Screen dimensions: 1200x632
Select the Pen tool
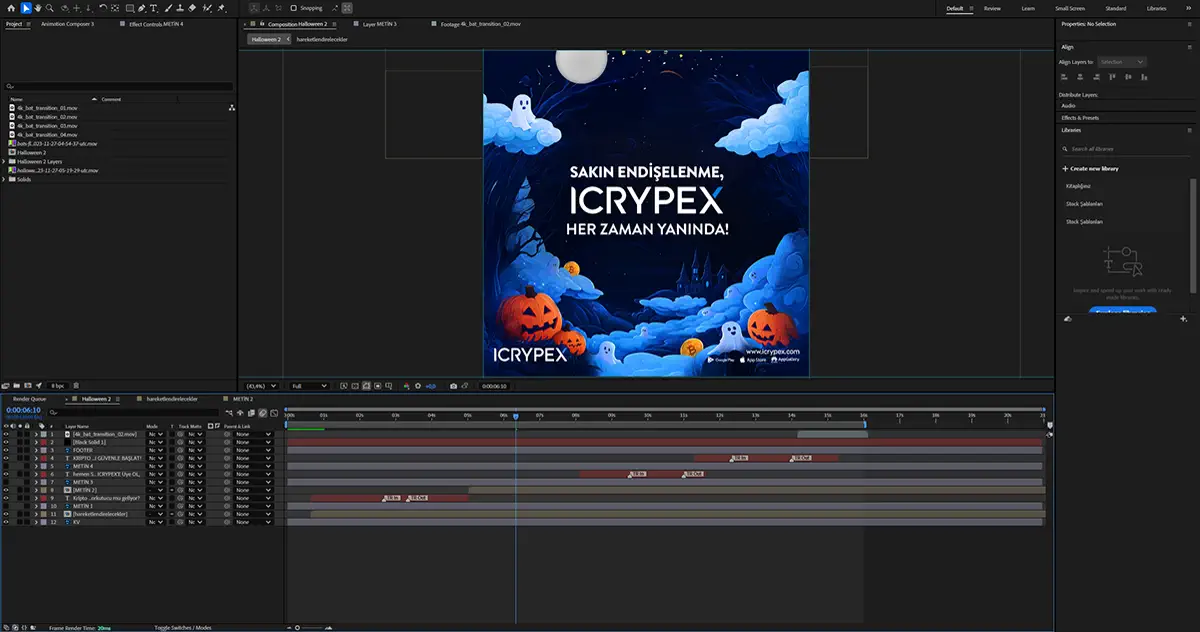tap(141, 8)
